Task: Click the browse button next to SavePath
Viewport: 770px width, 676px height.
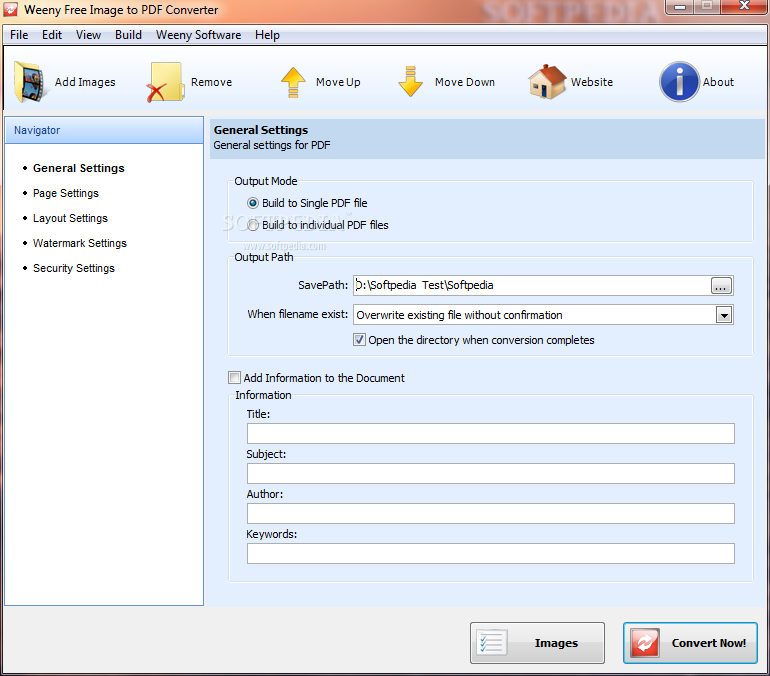Action: click(x=721, y=285)
